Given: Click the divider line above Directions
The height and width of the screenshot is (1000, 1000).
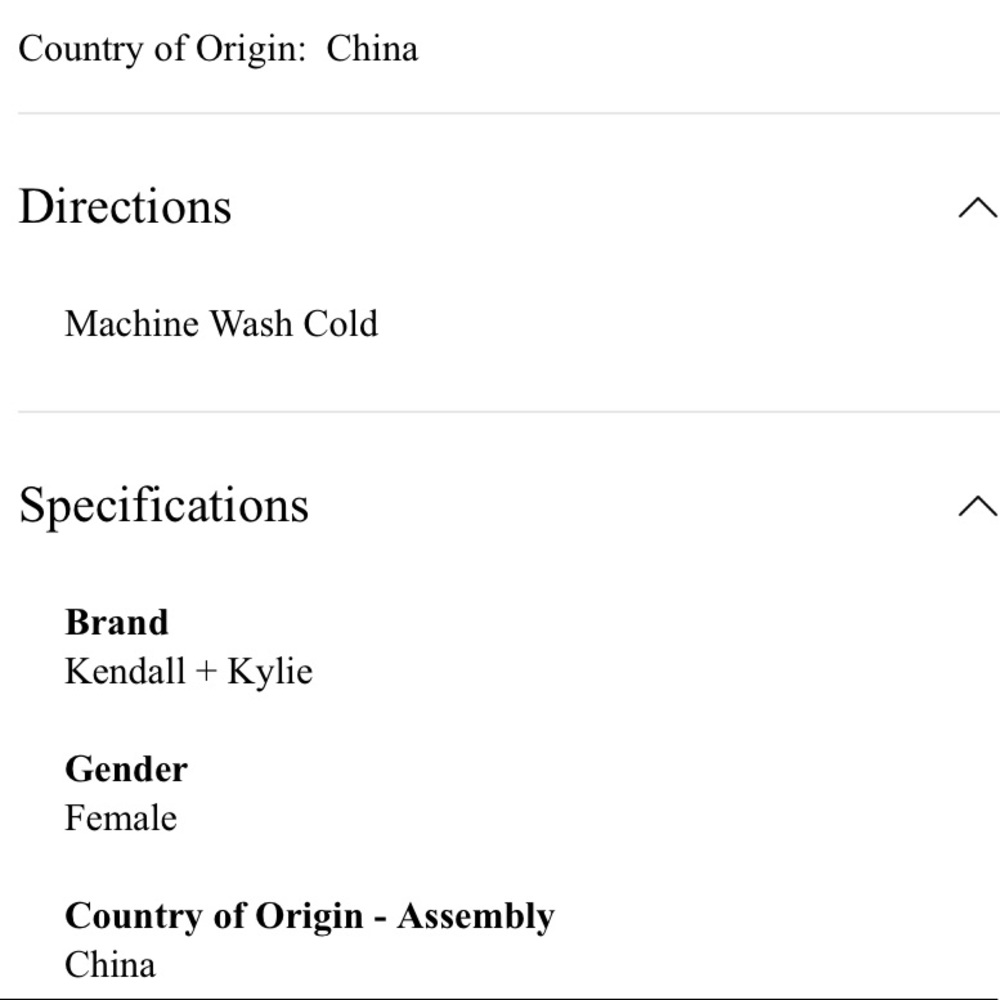Looking at the screenshot, I should pos(500,113).
